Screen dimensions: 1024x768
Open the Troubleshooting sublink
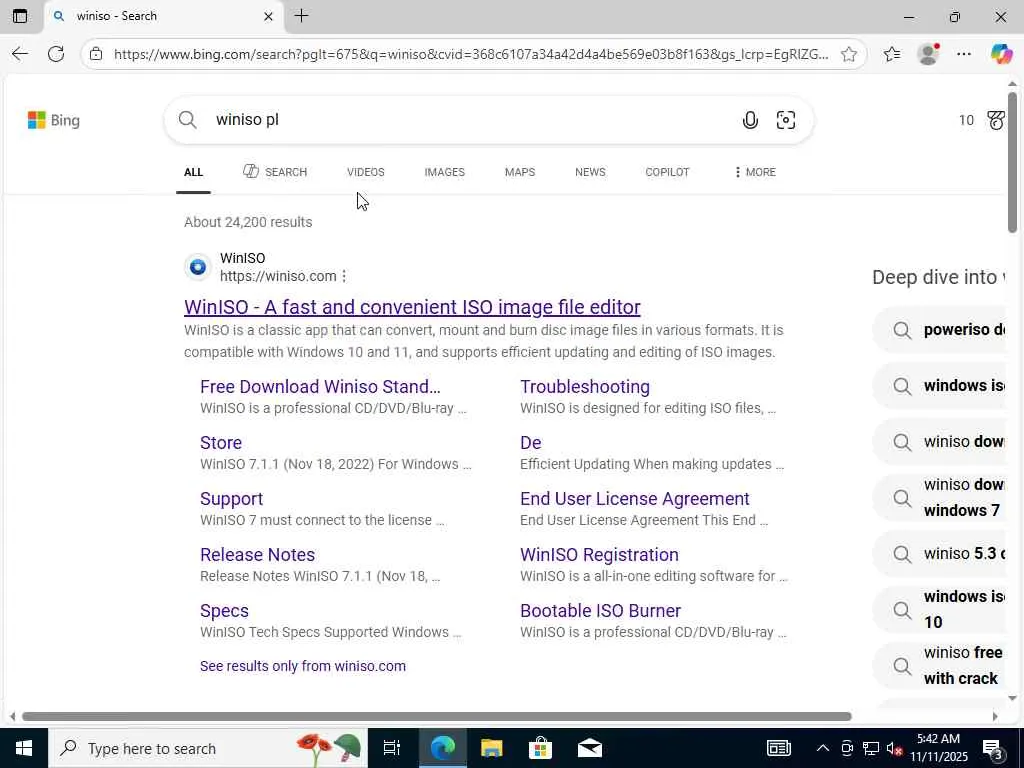(x=584, y=387)
